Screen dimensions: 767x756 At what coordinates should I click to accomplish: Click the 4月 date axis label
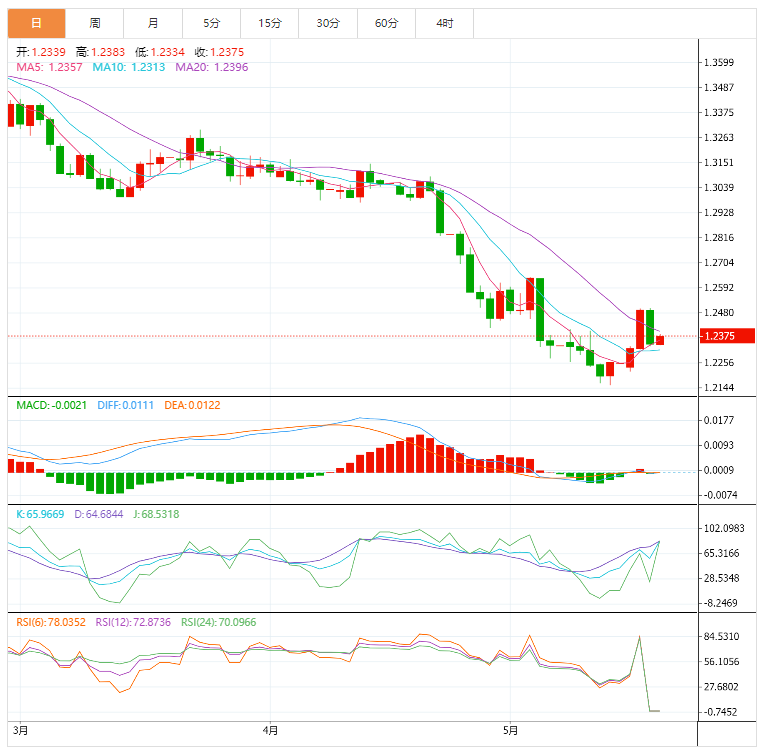pyautogui.click(x=270, y=731)
